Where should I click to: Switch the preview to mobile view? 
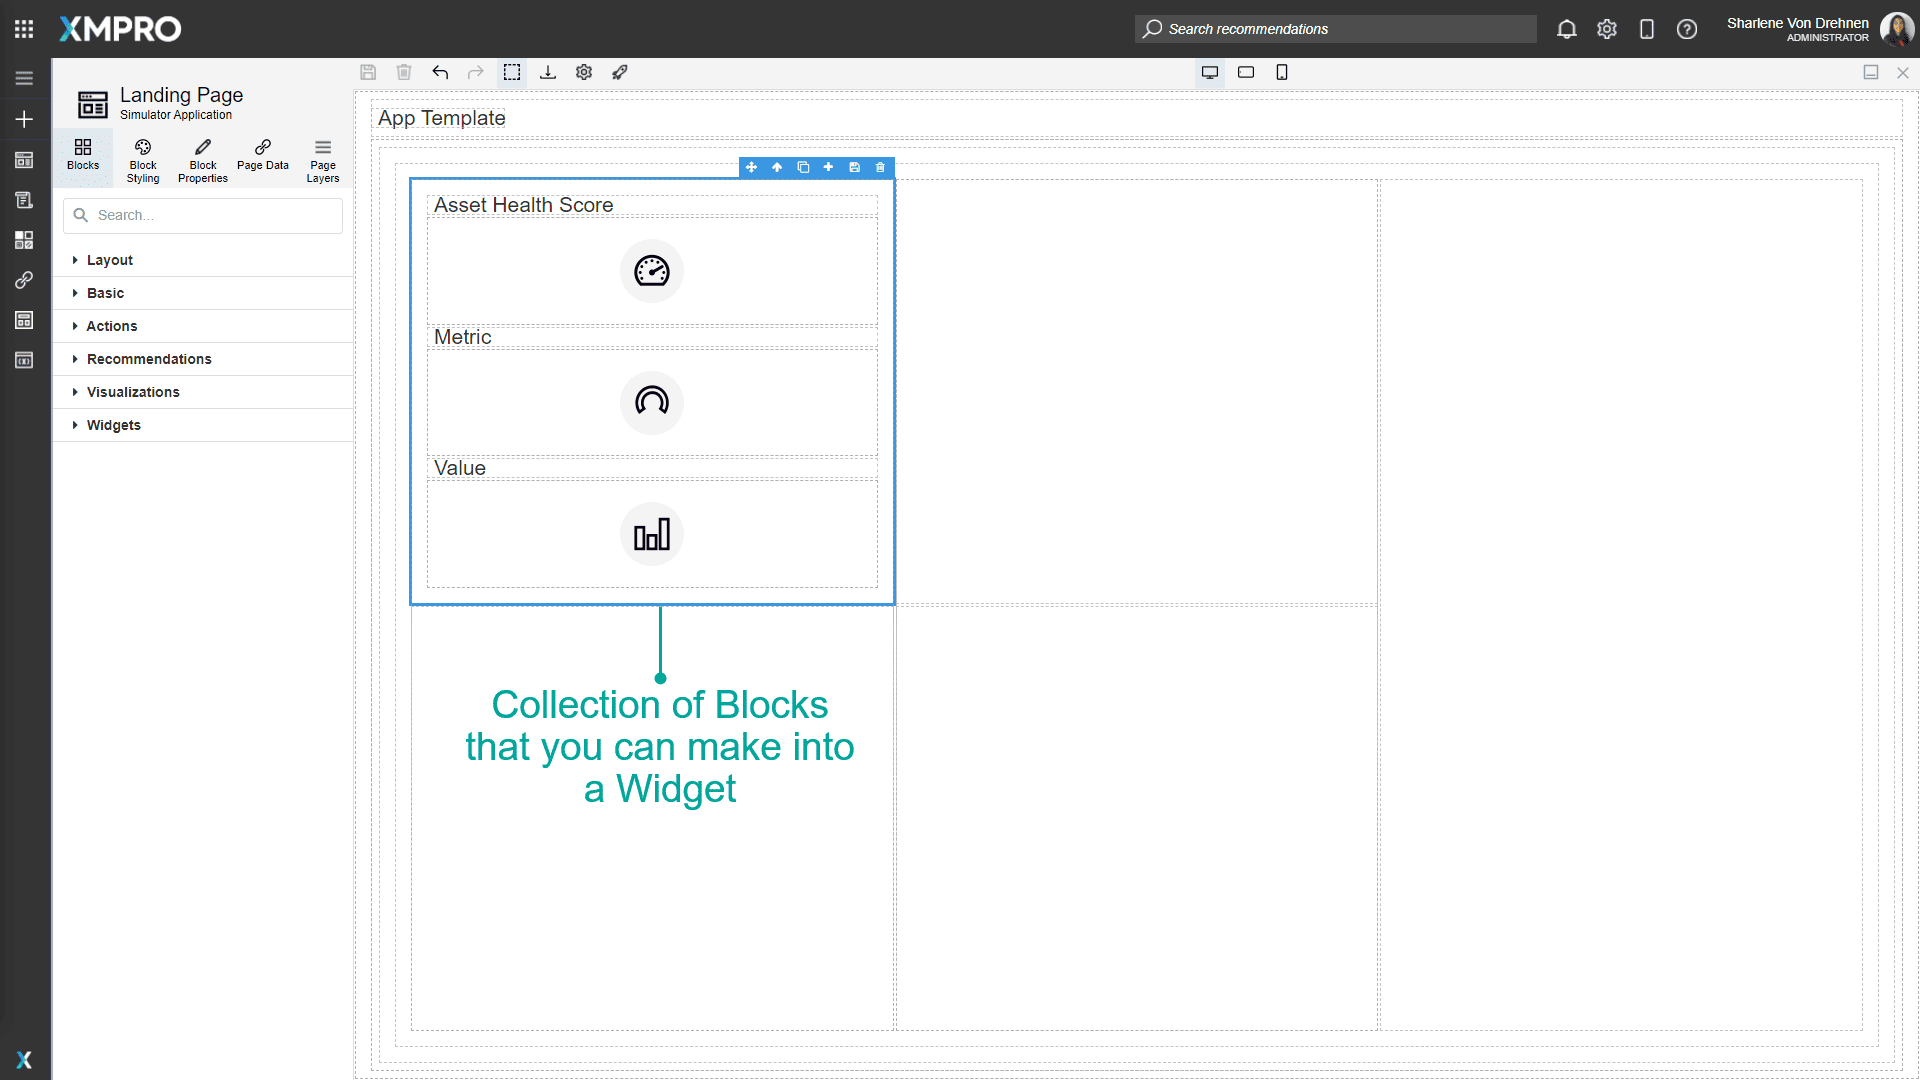click(1282, 72)
